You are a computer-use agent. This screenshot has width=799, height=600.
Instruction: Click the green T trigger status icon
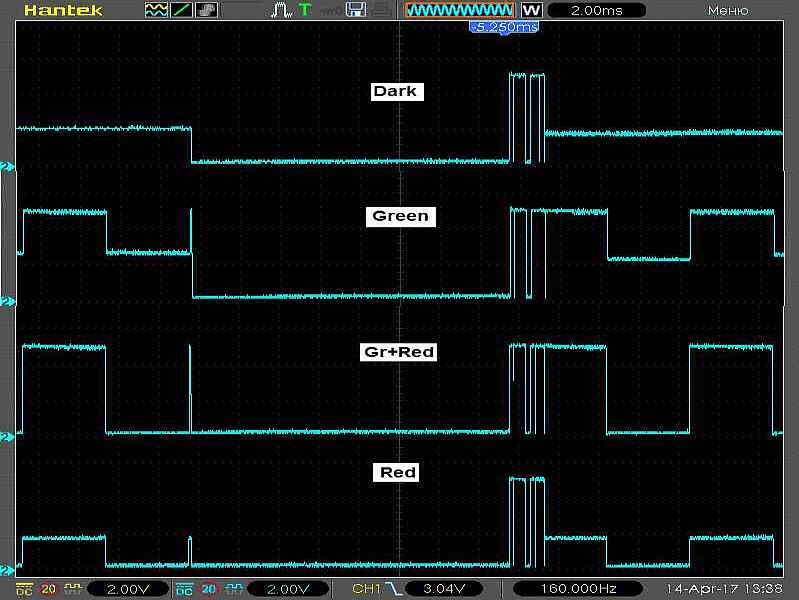(305, 10)
